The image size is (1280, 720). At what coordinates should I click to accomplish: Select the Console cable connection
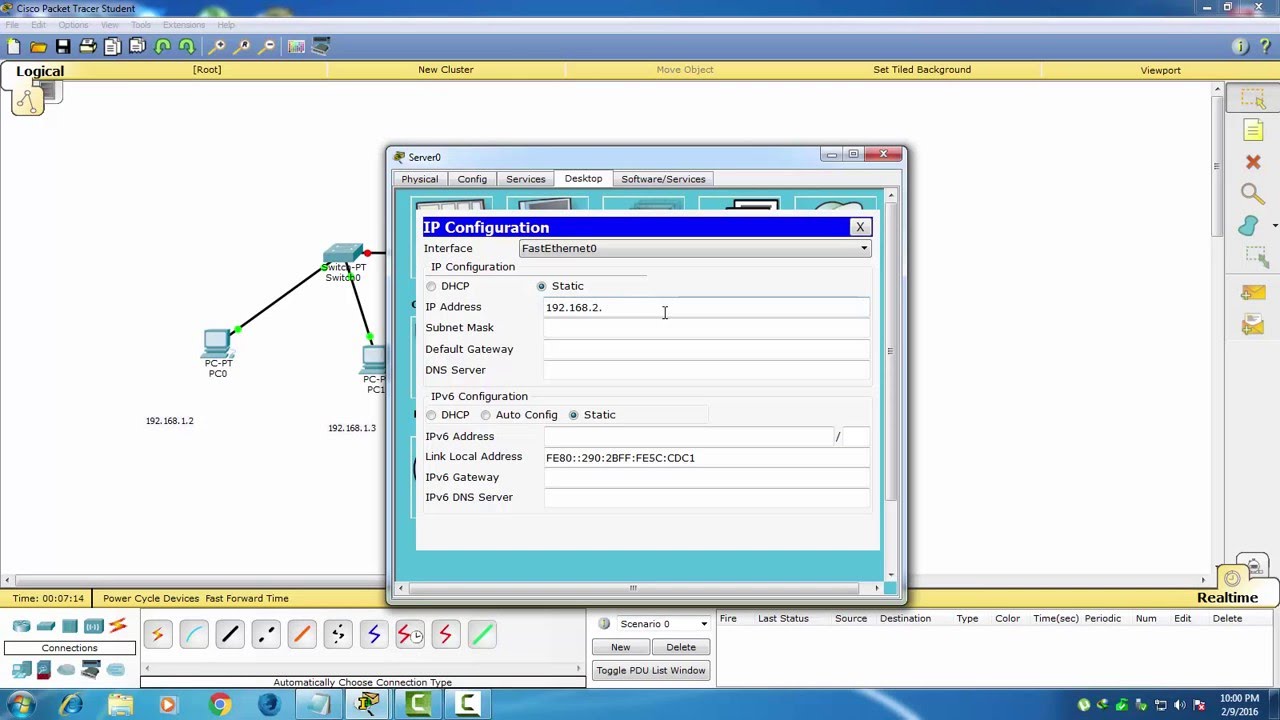[x=194, y=635]
